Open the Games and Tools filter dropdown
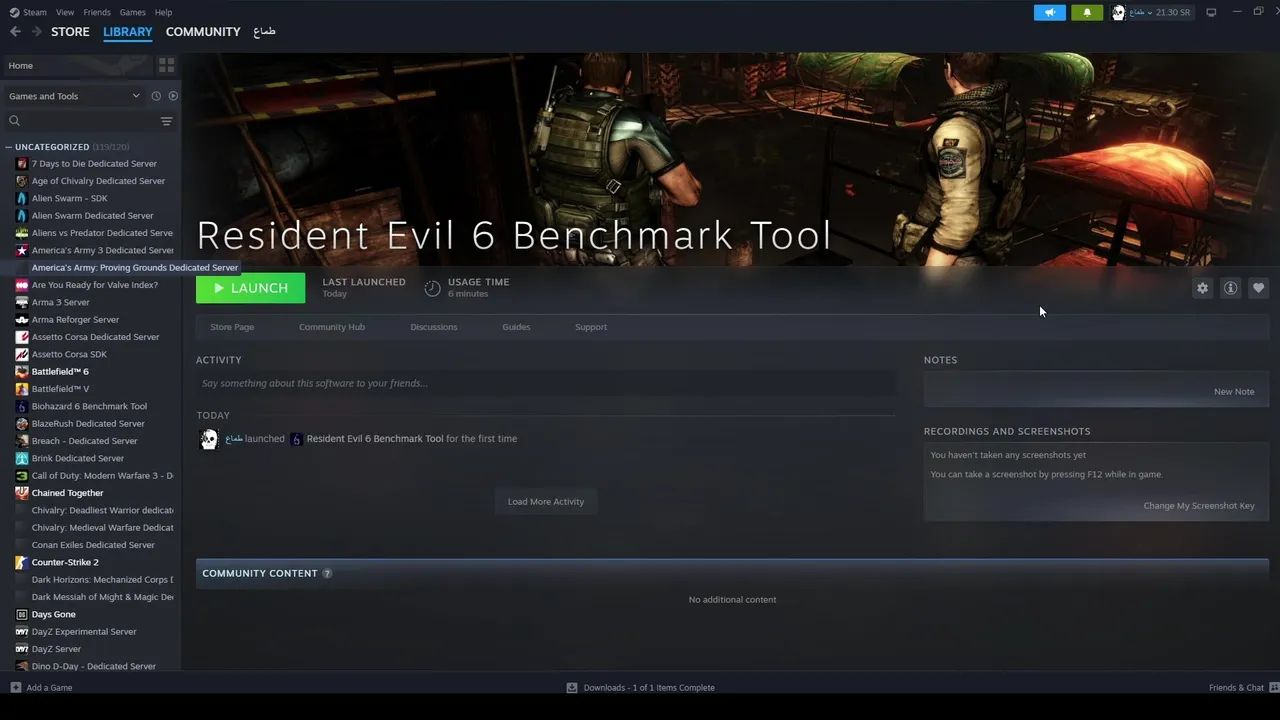Screen dimensions: 1280x720 click(74, 96)
